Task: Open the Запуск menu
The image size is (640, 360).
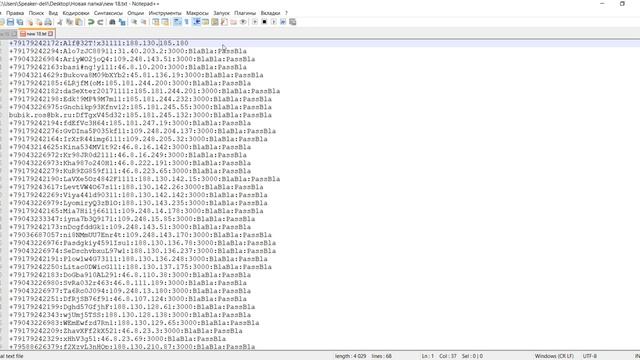Action: pyautogui.click(x=222, y=13)
